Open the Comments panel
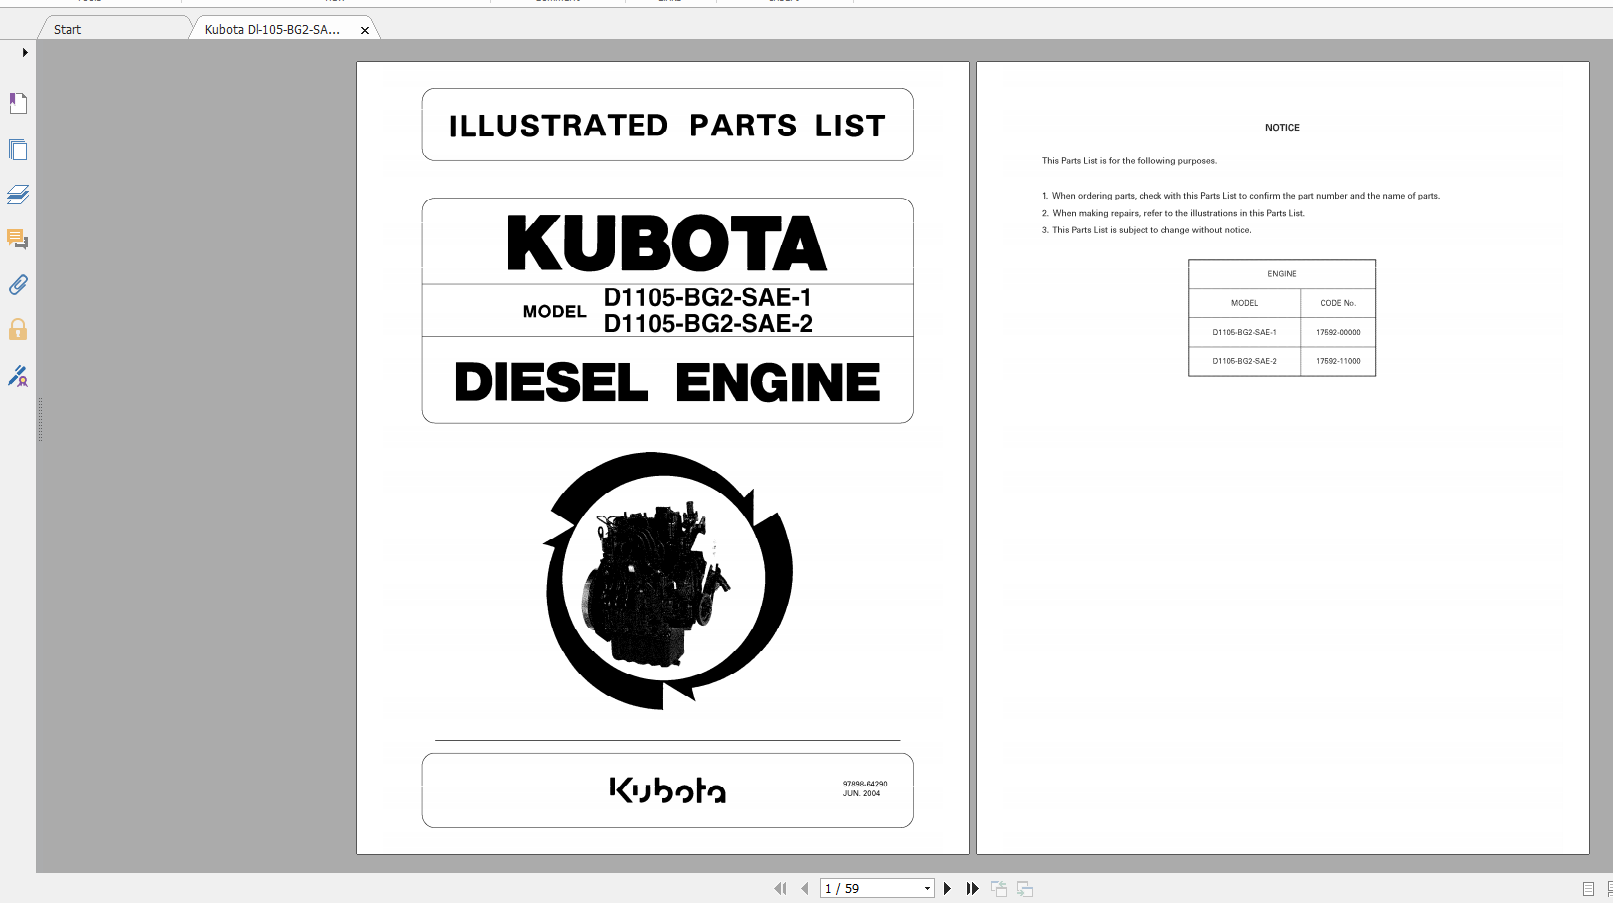The height and width of the screenshot is (903, 1613). pyautogui.click(x=18, y=240)
